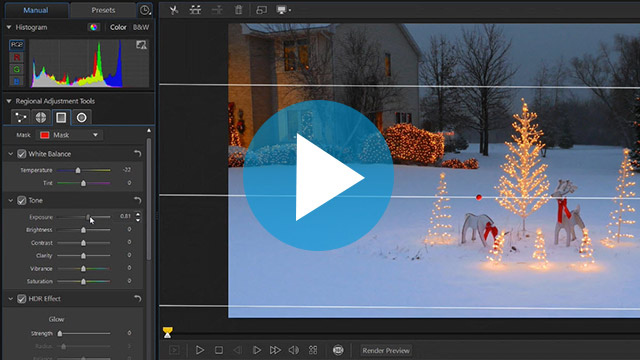The width and height of the screenshot is (640, 360).
Task: Select the adjustment selection (crosshair) tool
Action: click(41, 118)
